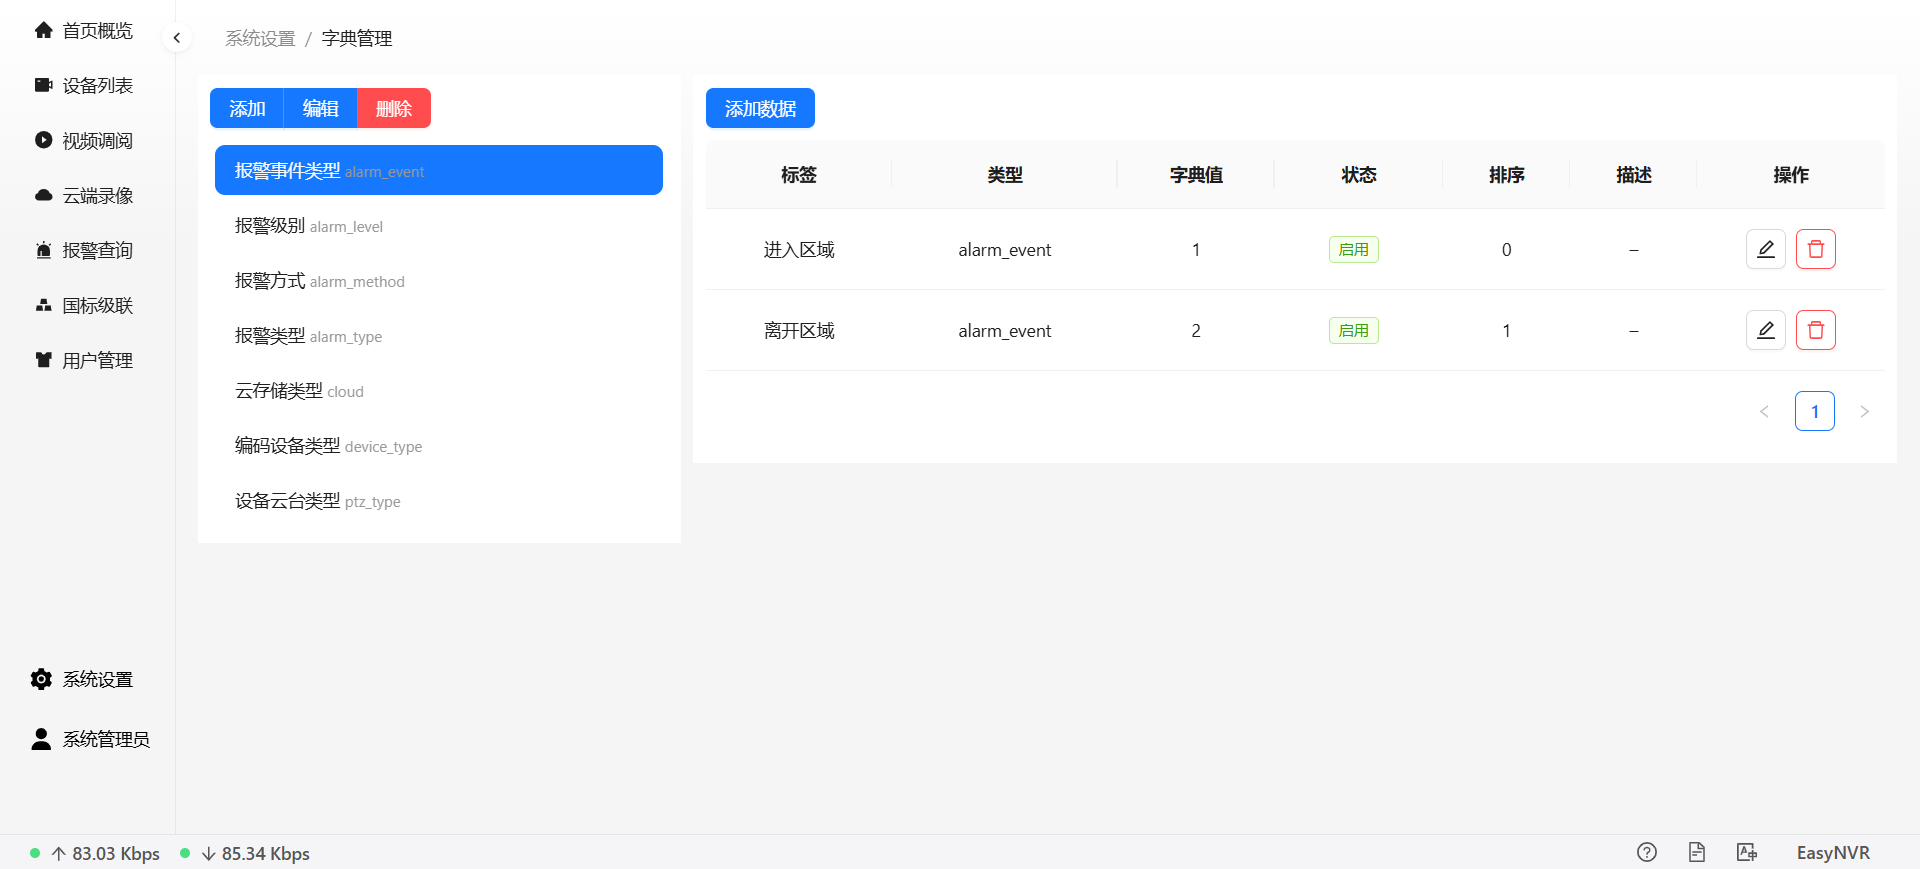Open the 云端录像 menu label

[x=98, y=195]
